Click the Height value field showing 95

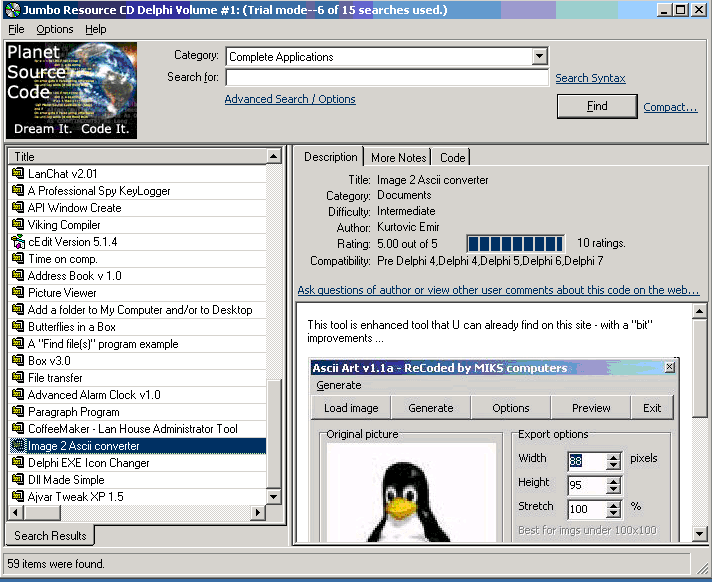587,485
